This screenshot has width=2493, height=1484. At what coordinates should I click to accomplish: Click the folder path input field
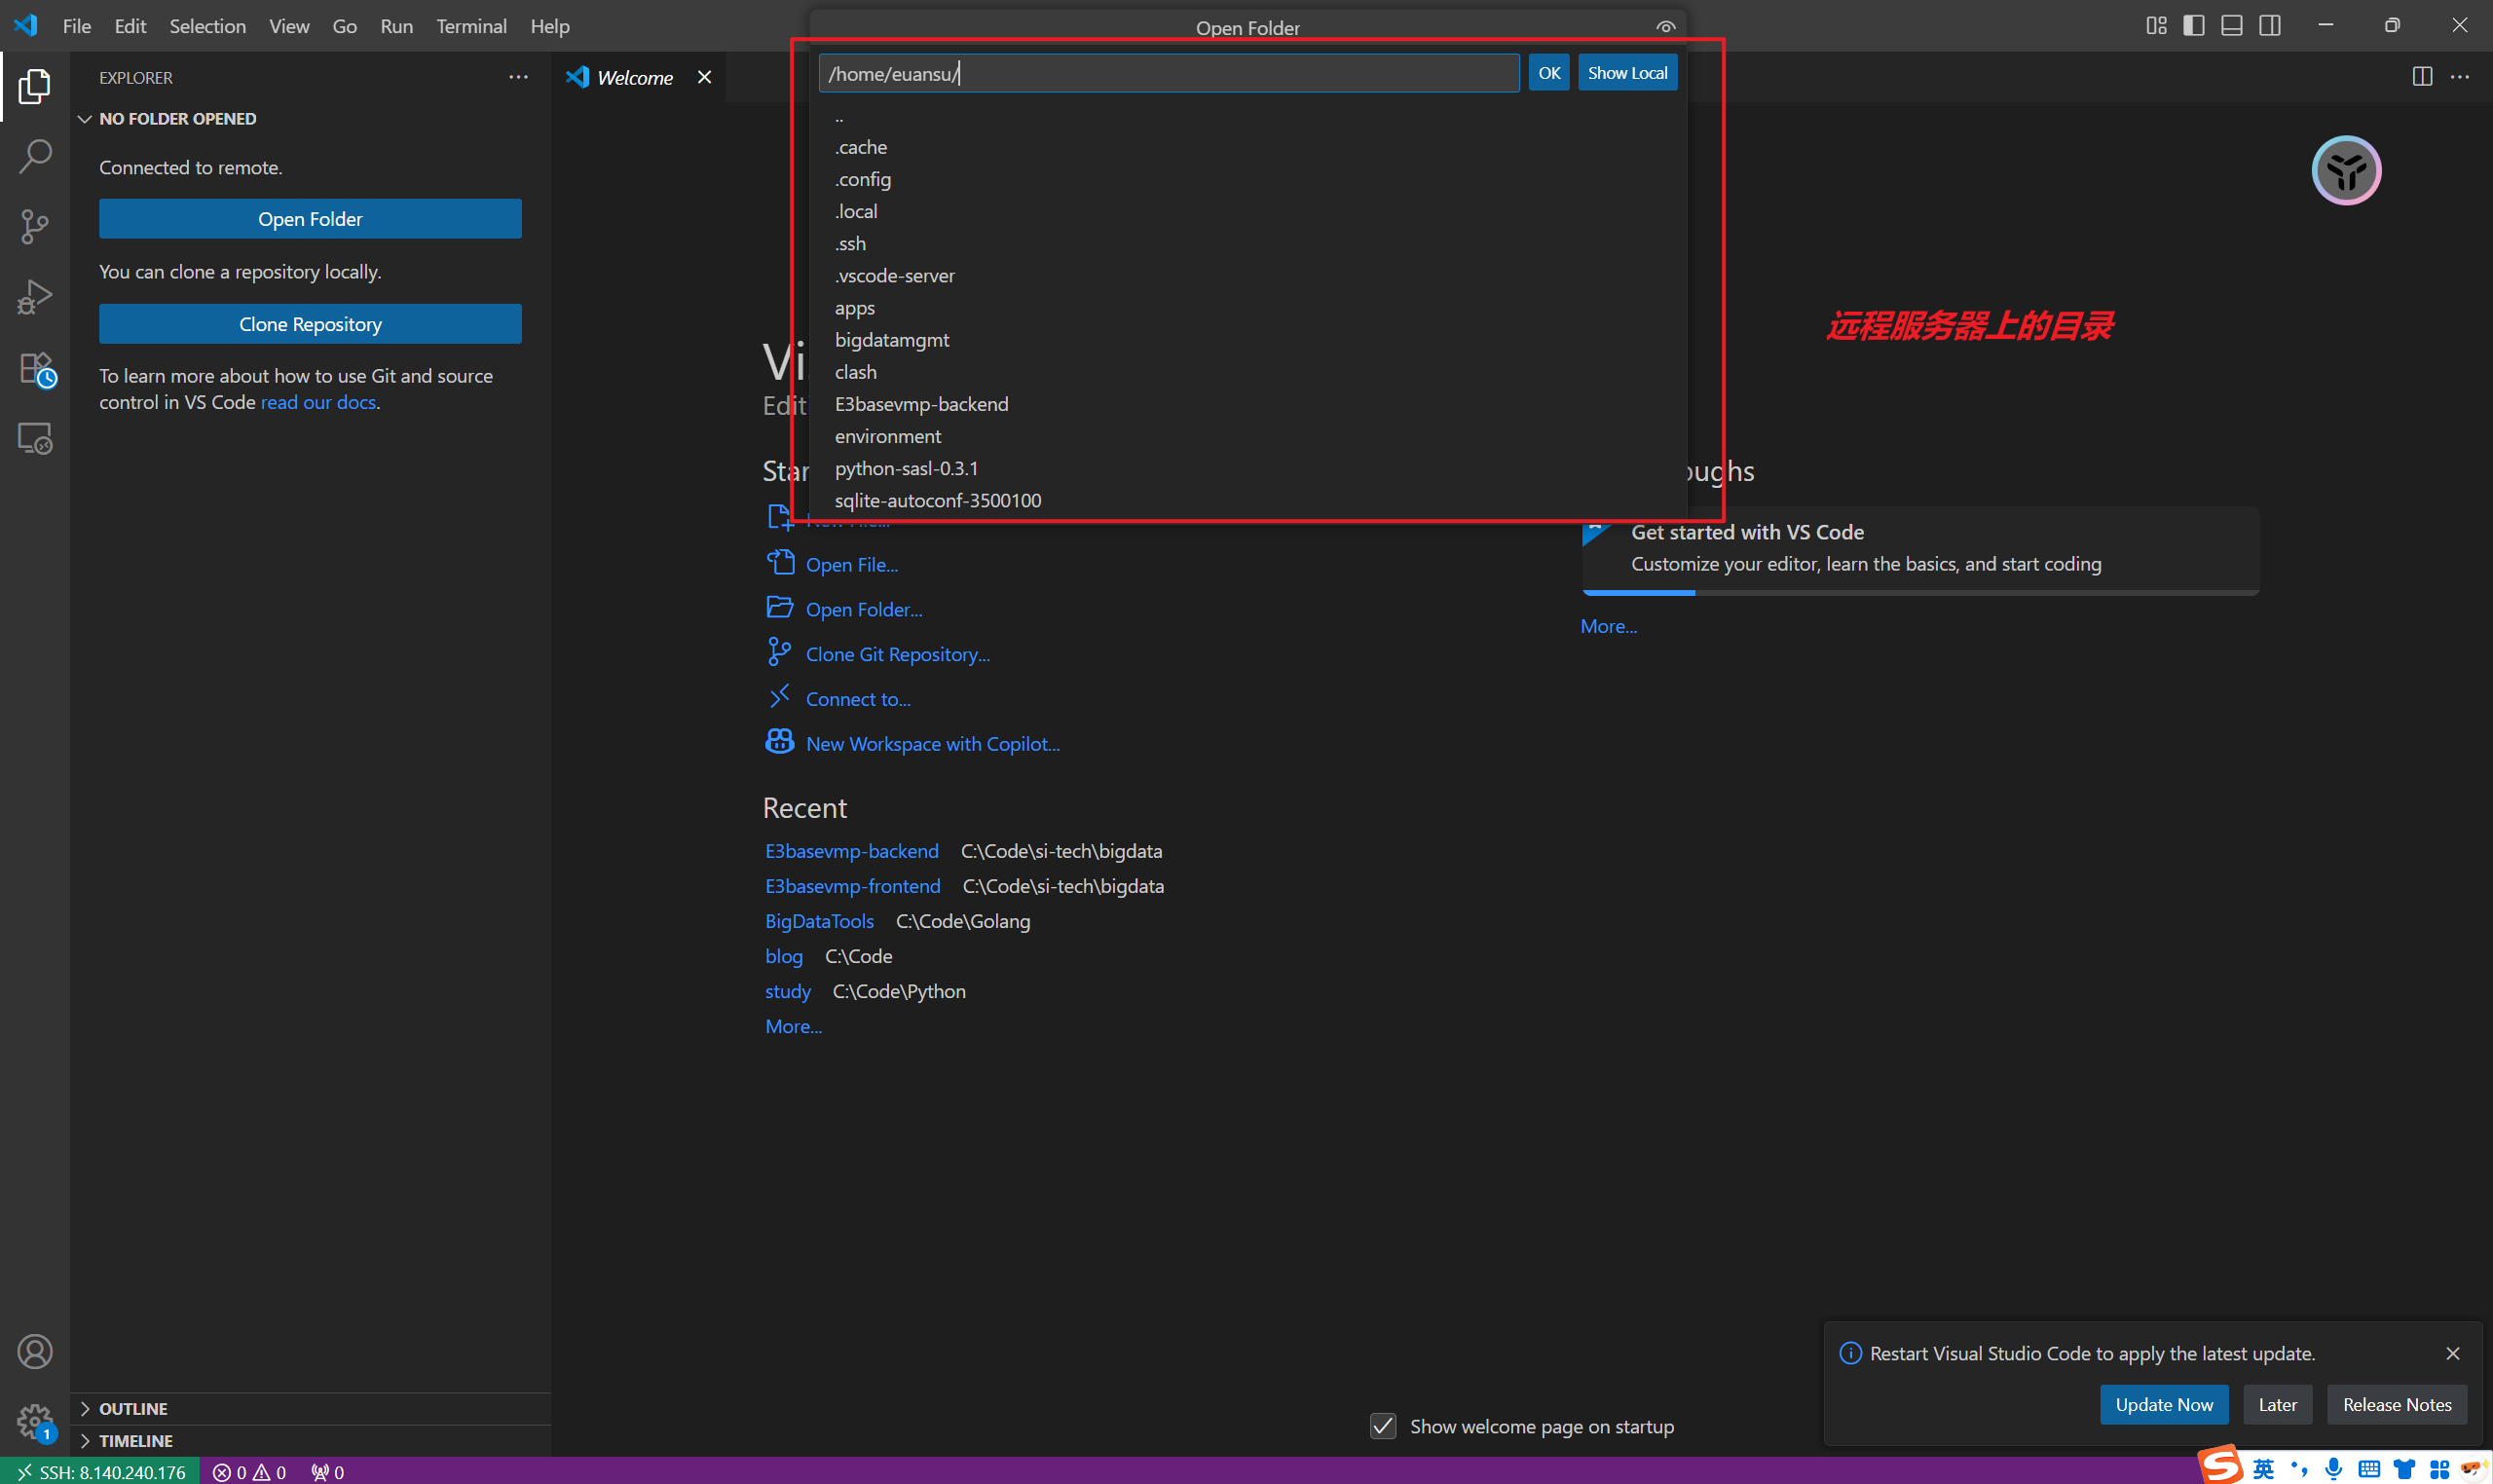pyautogui.click(x=1168, y=73)
